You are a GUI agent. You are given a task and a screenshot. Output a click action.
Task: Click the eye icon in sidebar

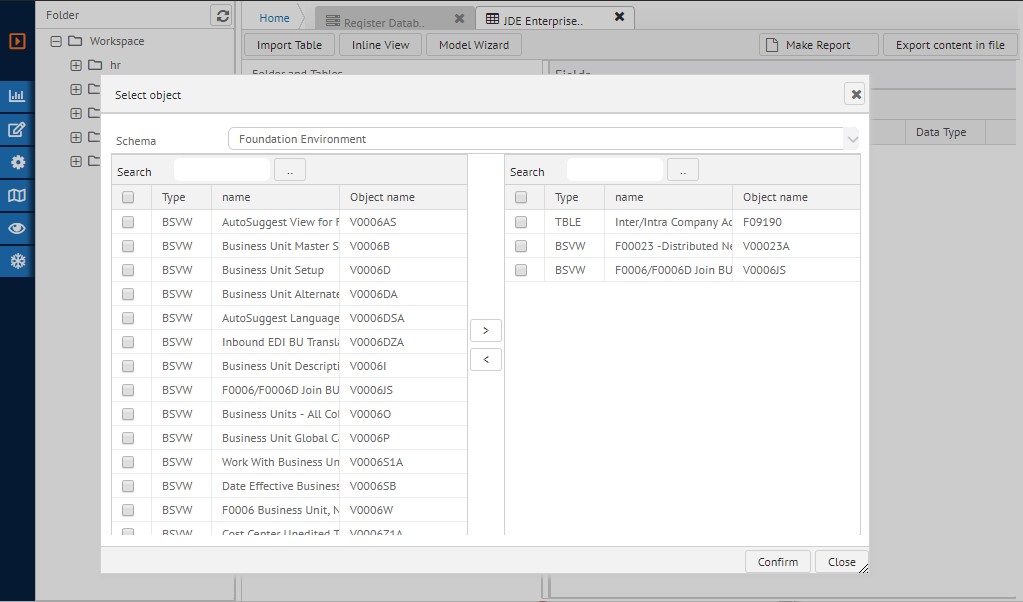point(17,228)
